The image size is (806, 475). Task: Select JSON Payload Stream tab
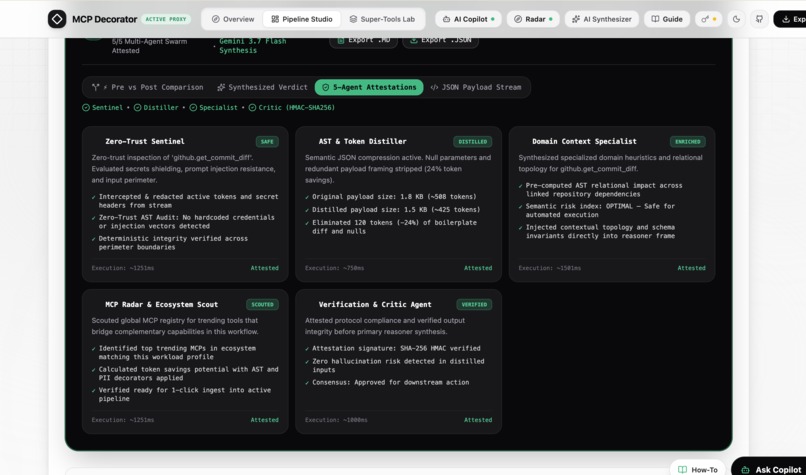[x=475, y=87]
